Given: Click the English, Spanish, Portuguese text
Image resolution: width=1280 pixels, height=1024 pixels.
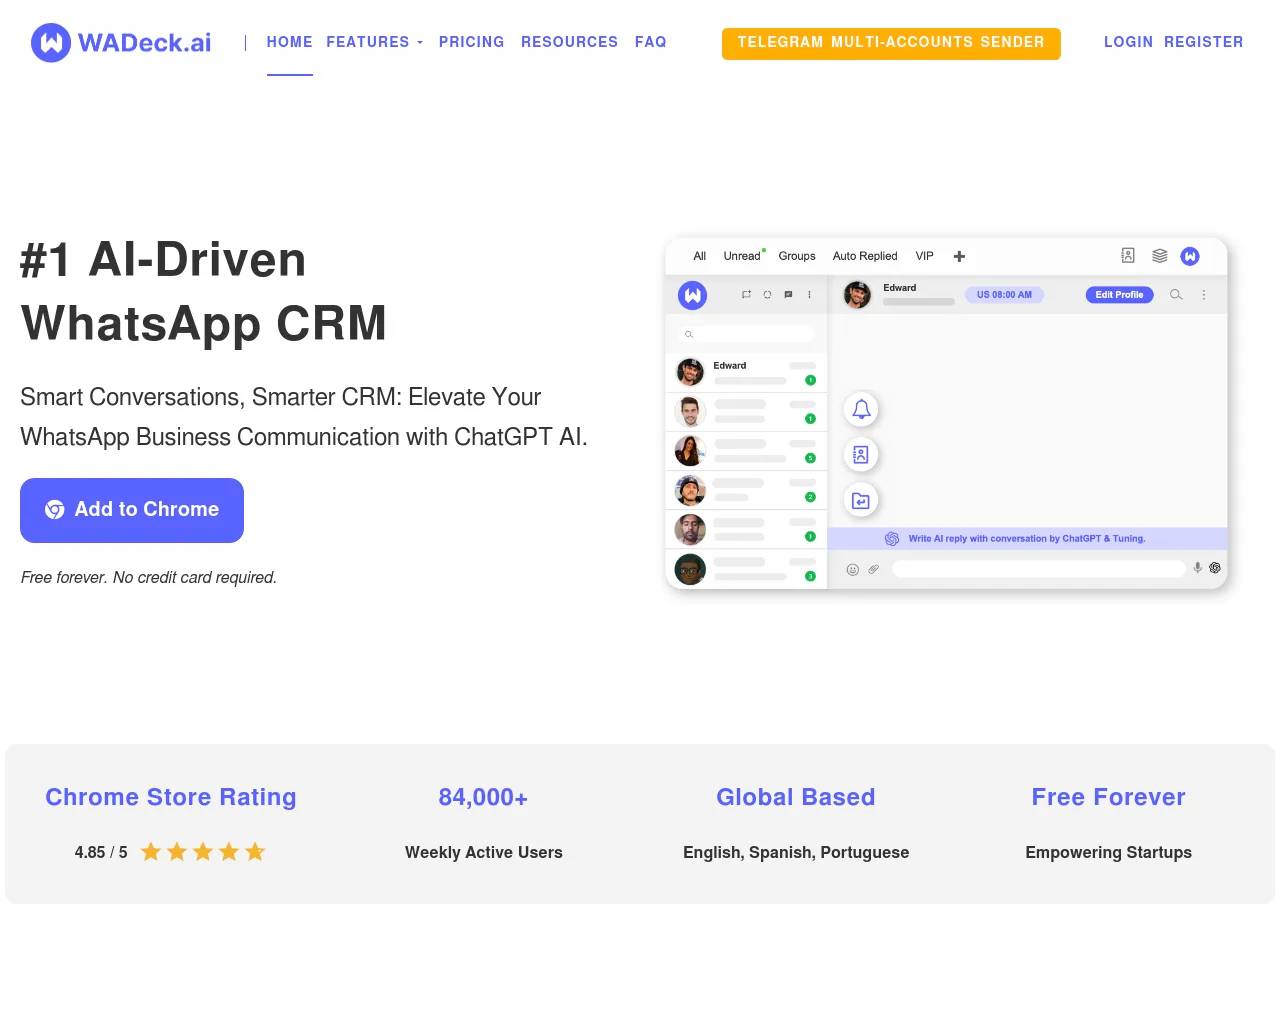Looking at the screenshot, I should coord(796,852).
